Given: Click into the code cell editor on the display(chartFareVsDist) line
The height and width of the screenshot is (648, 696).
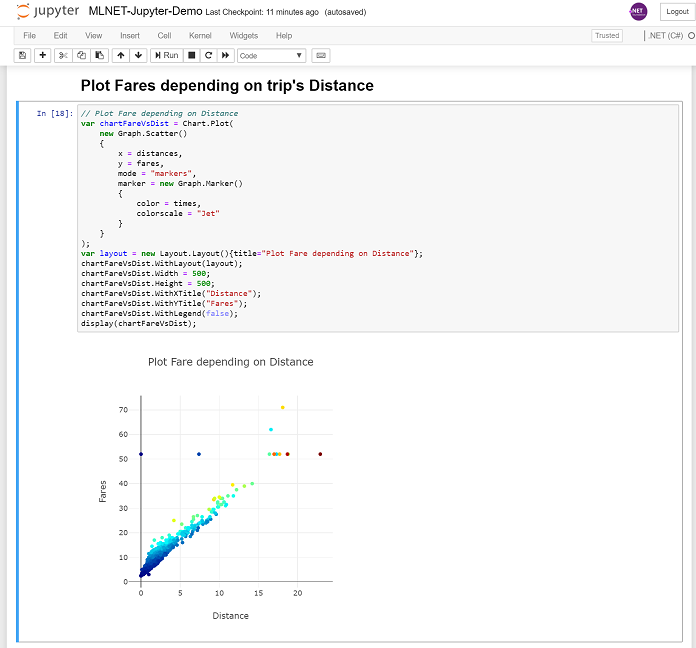Looking at the screenshot, I should [x=138, y=324].
